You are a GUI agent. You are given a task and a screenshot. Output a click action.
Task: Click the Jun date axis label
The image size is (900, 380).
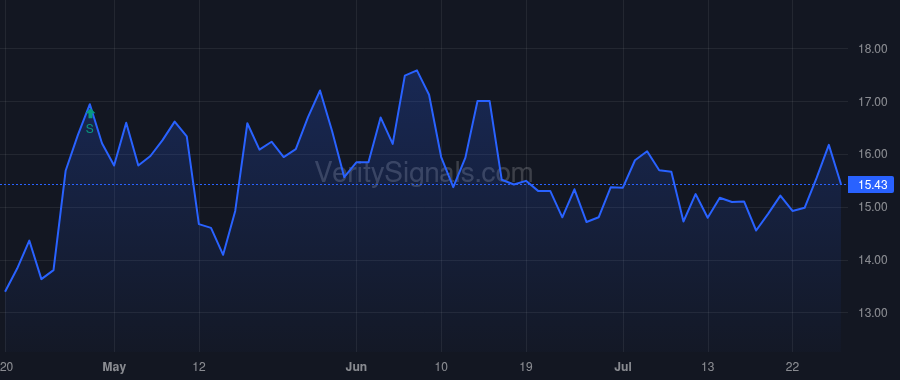tap(356, 367)
